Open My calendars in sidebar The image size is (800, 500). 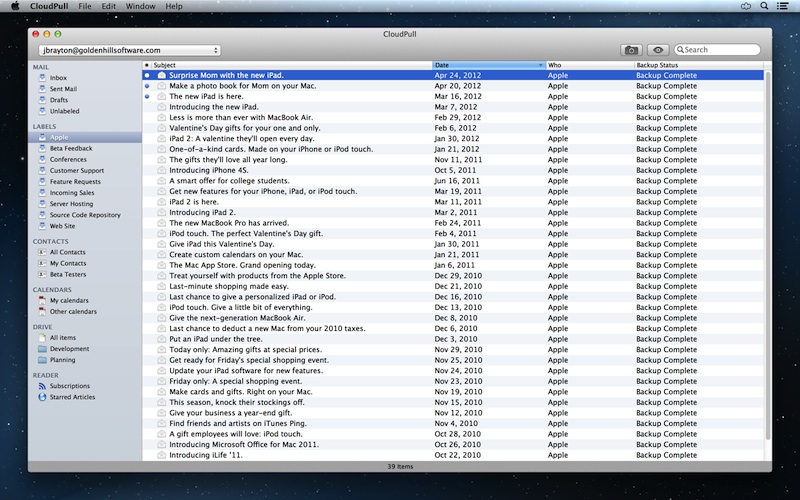pos(69,300)
